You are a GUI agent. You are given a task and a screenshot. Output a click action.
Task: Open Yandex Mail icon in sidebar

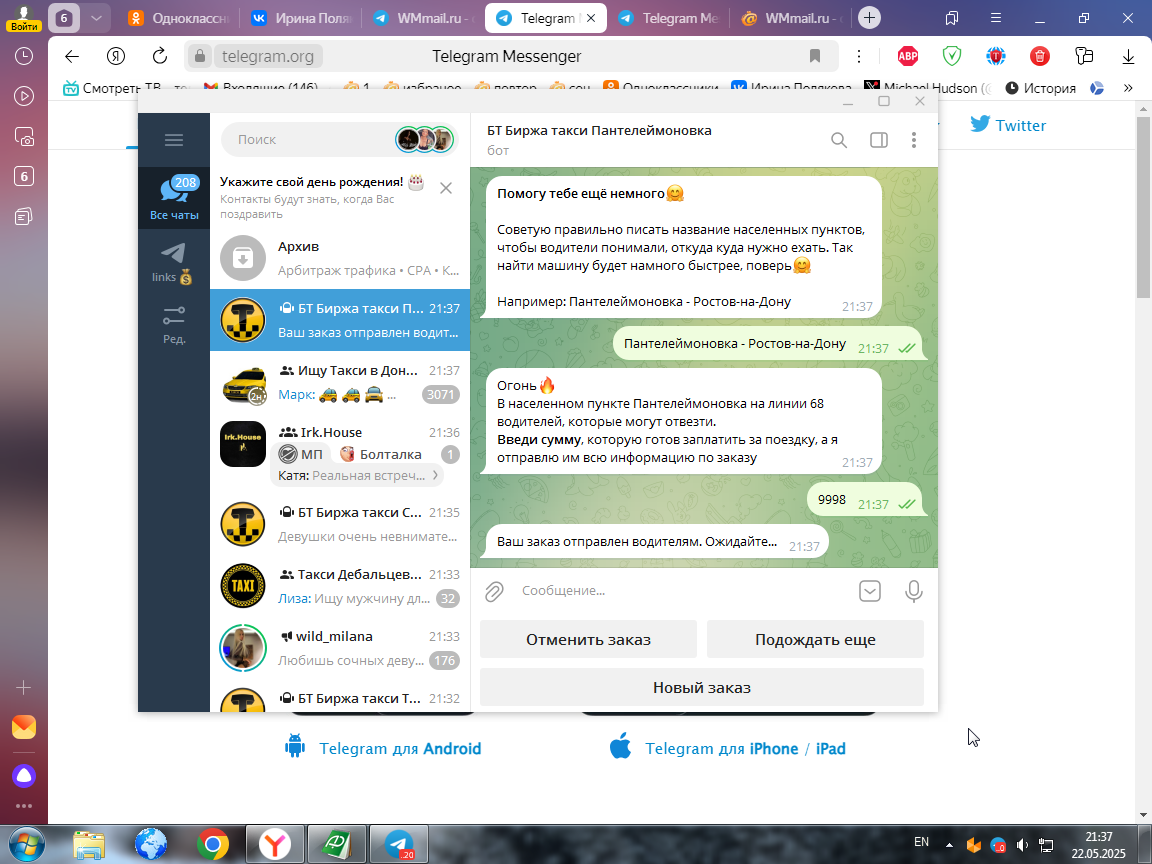click(x=24, y=727)
